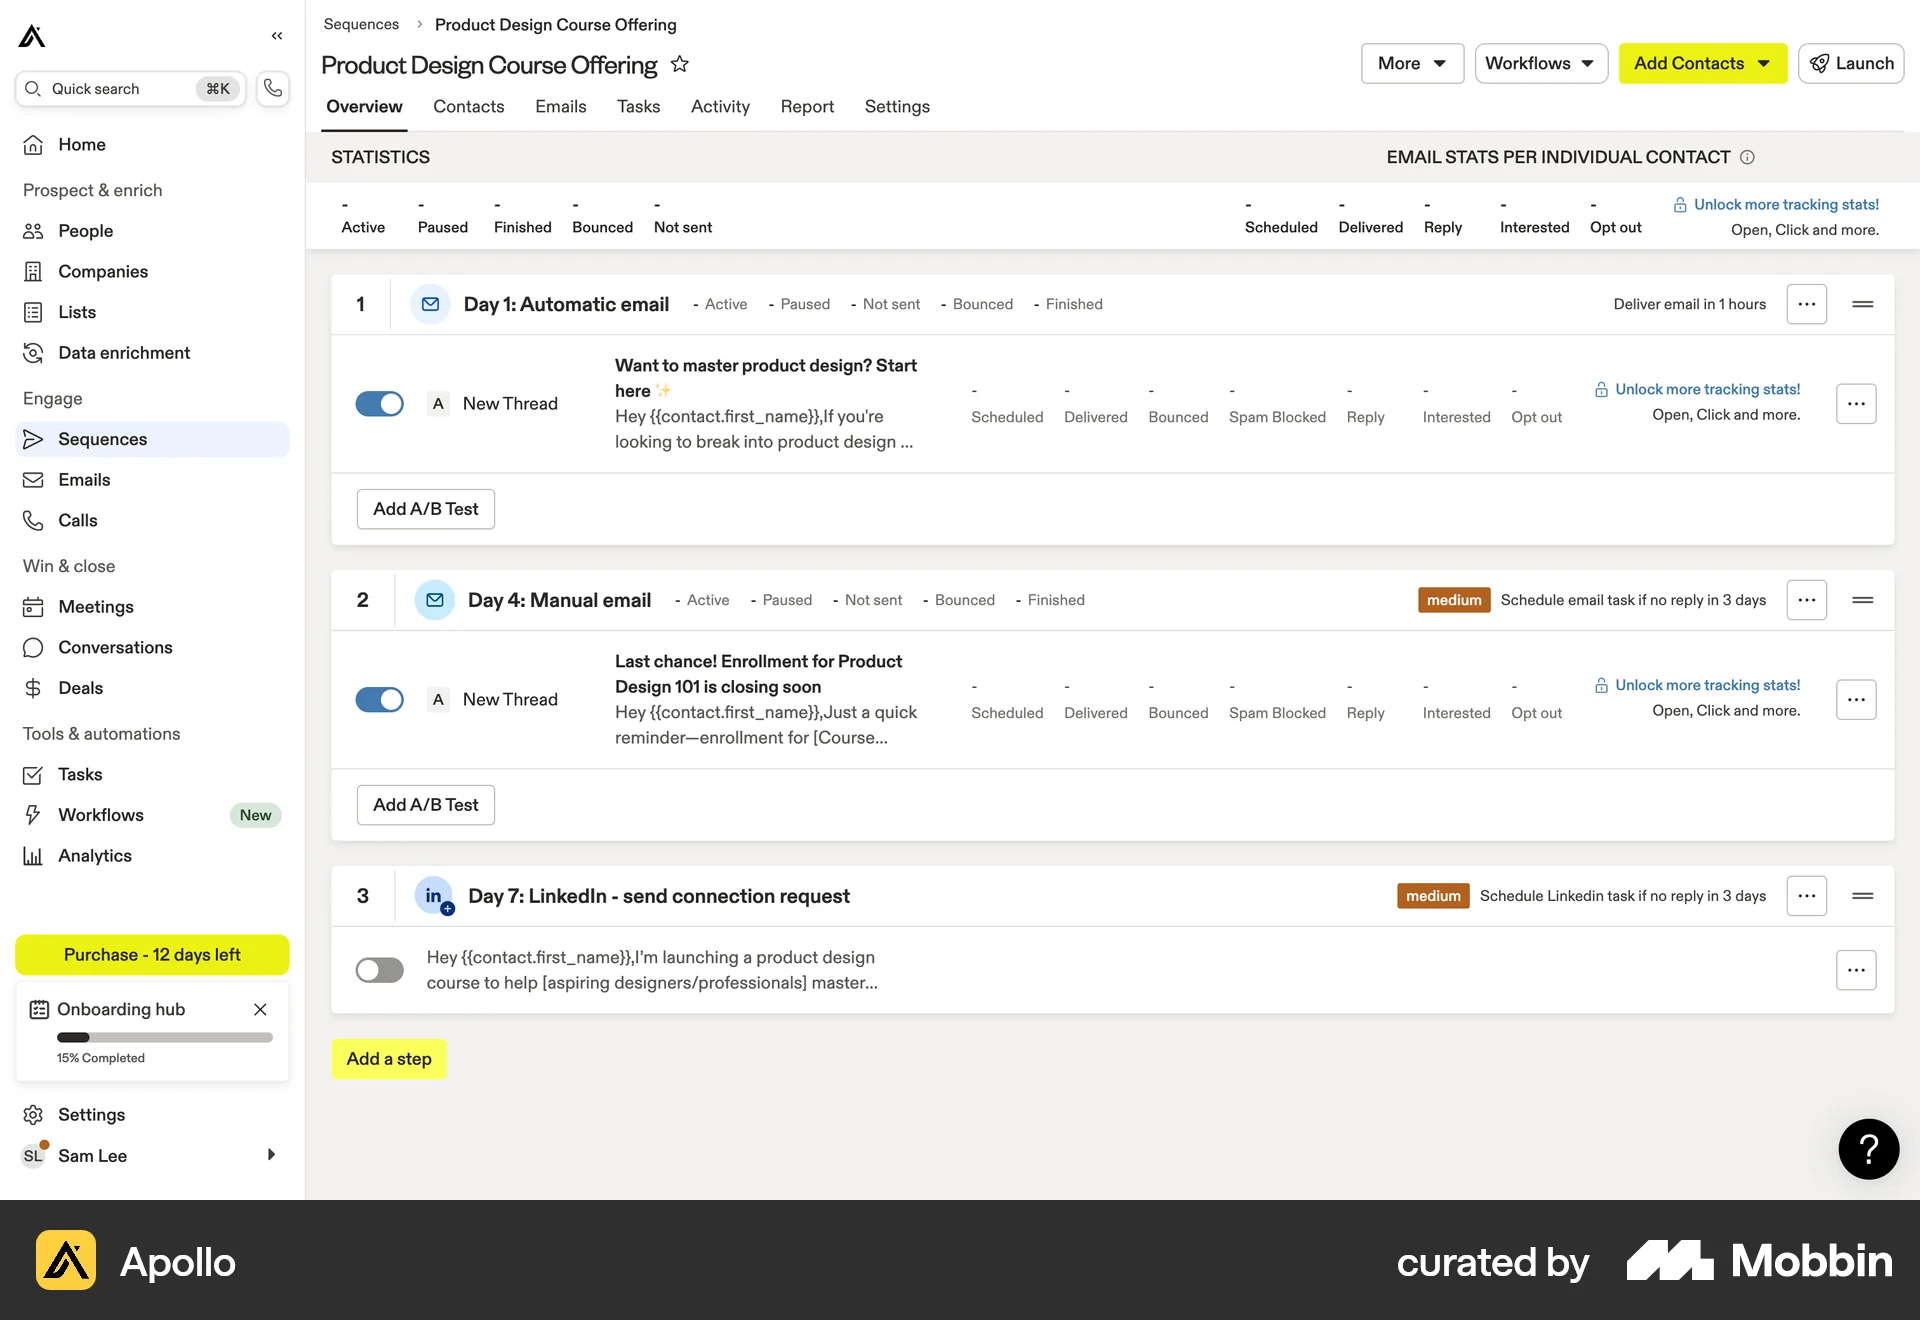Screen dimensions: 1920x1320
Task: Click the Launch button
Action: coord(1851,63)
